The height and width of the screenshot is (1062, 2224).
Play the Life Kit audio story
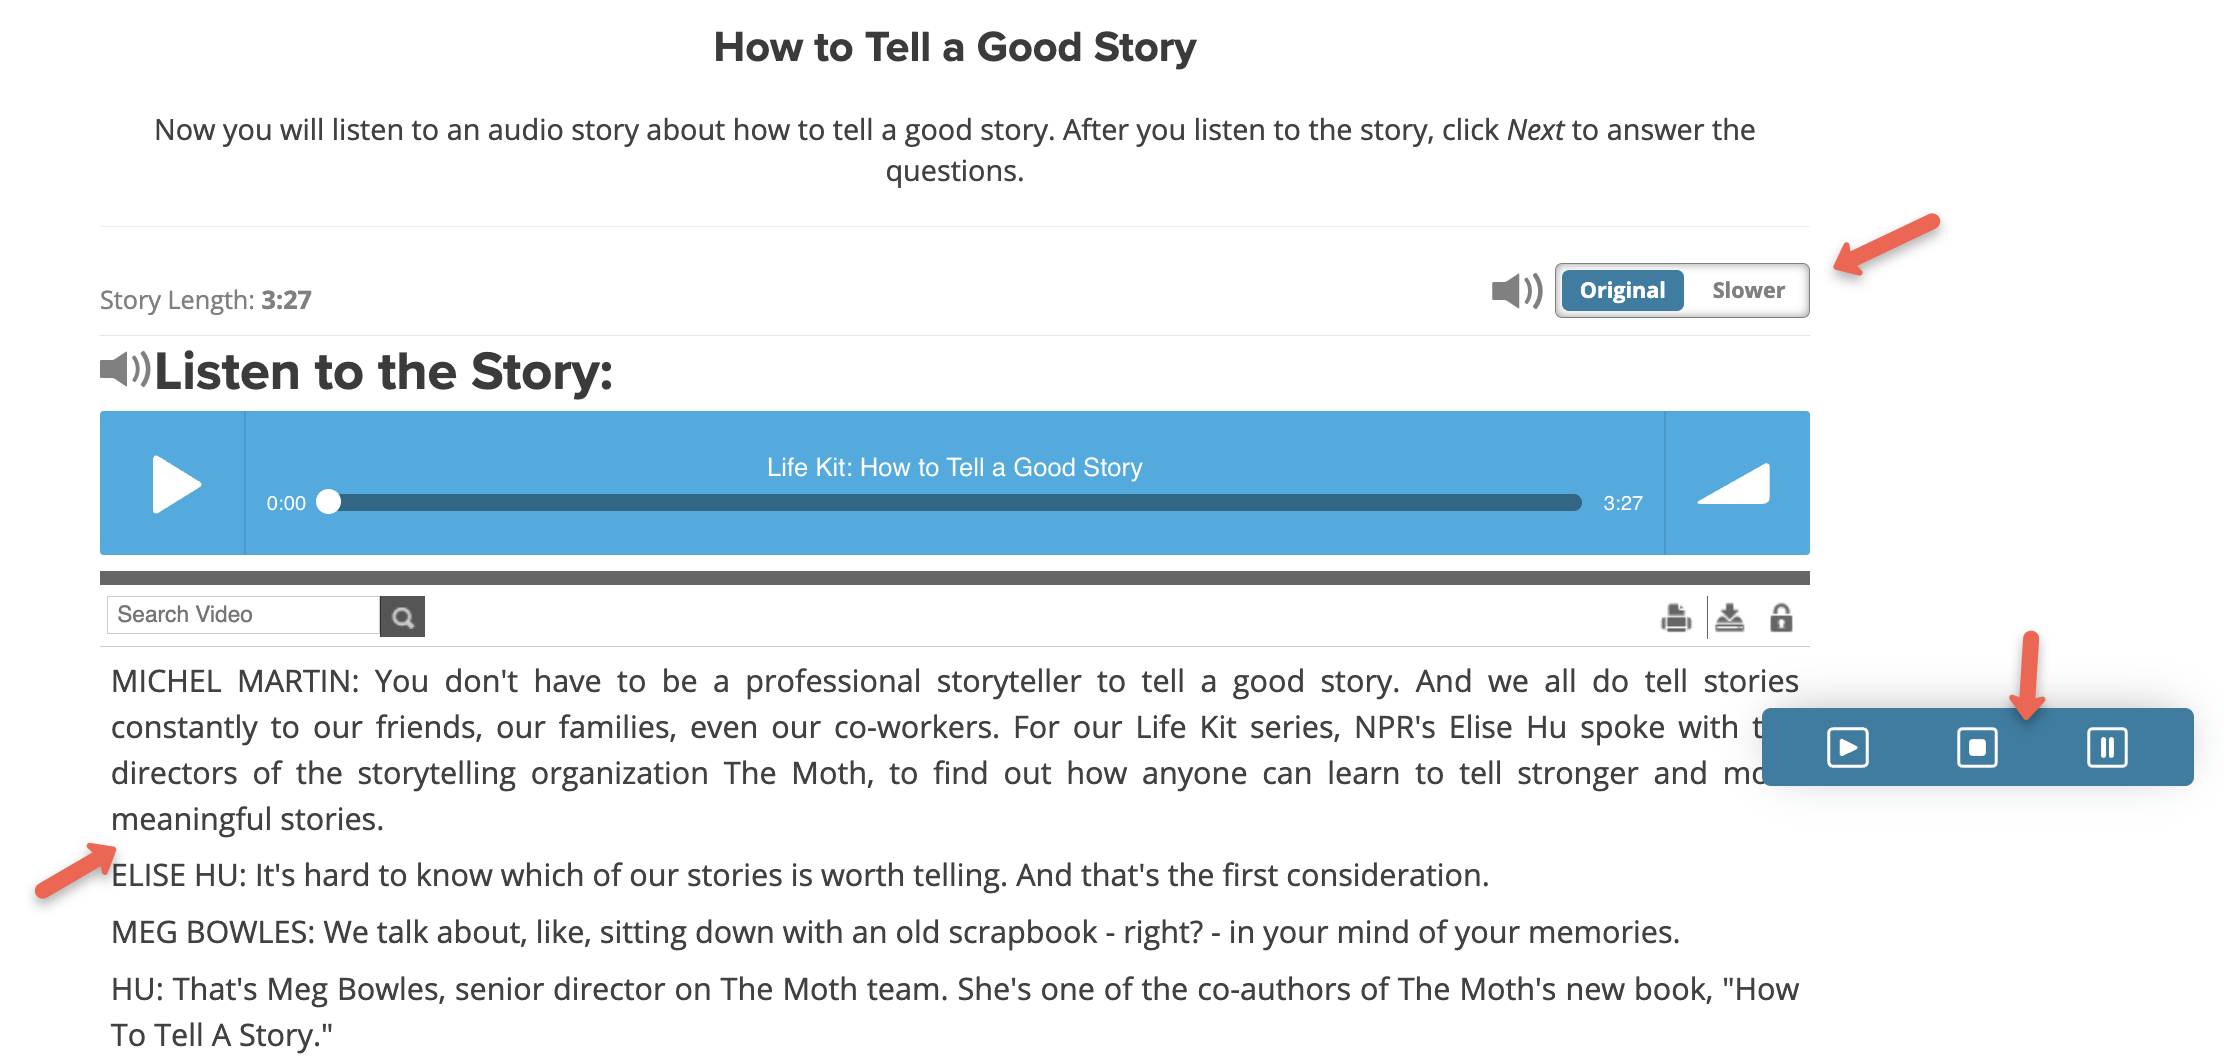tap(176, 484)
